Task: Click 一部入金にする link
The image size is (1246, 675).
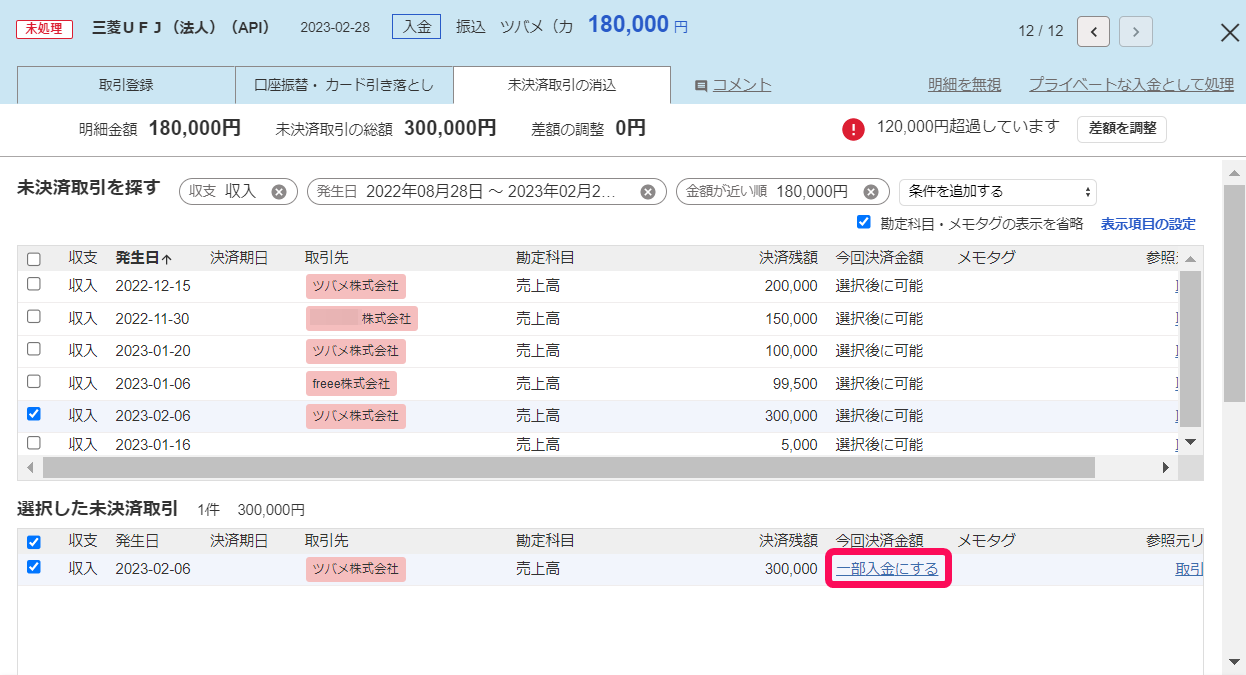Action: click(x=887, y=569)
